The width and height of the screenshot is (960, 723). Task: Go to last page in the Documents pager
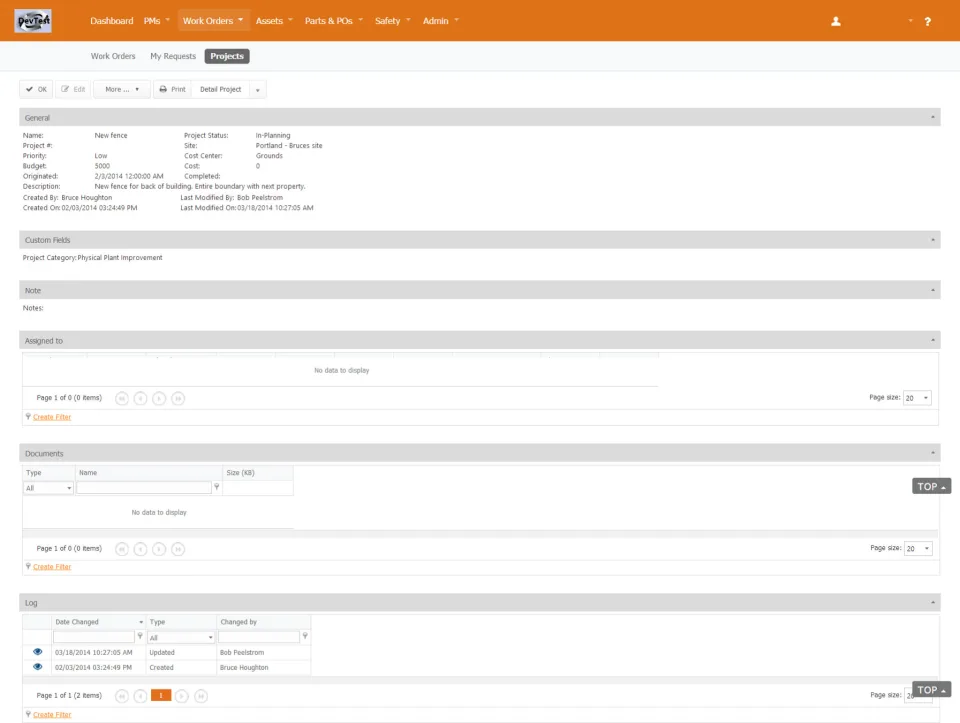pyautogui.click(x=178, y=549)
